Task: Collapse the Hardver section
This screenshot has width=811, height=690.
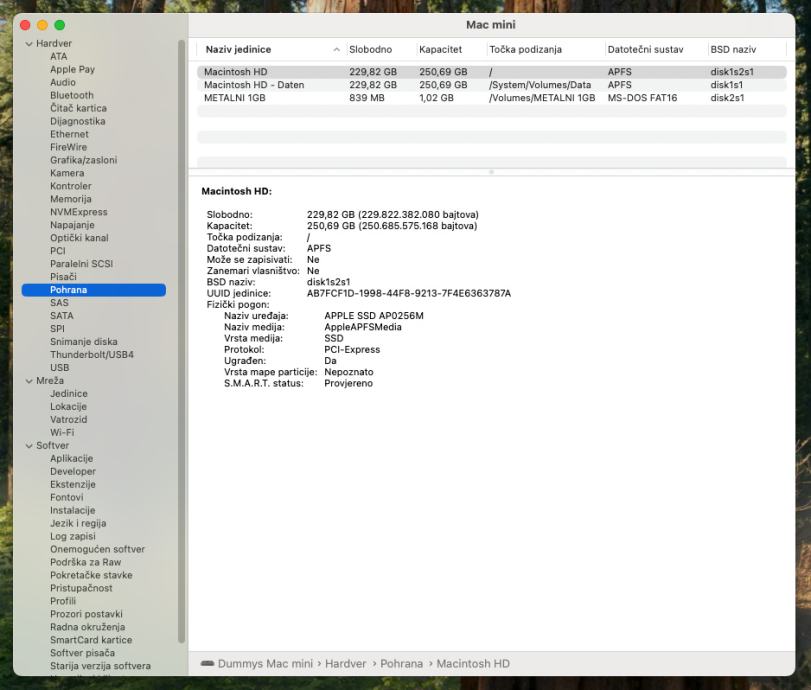Action: [x=29, y=44]
